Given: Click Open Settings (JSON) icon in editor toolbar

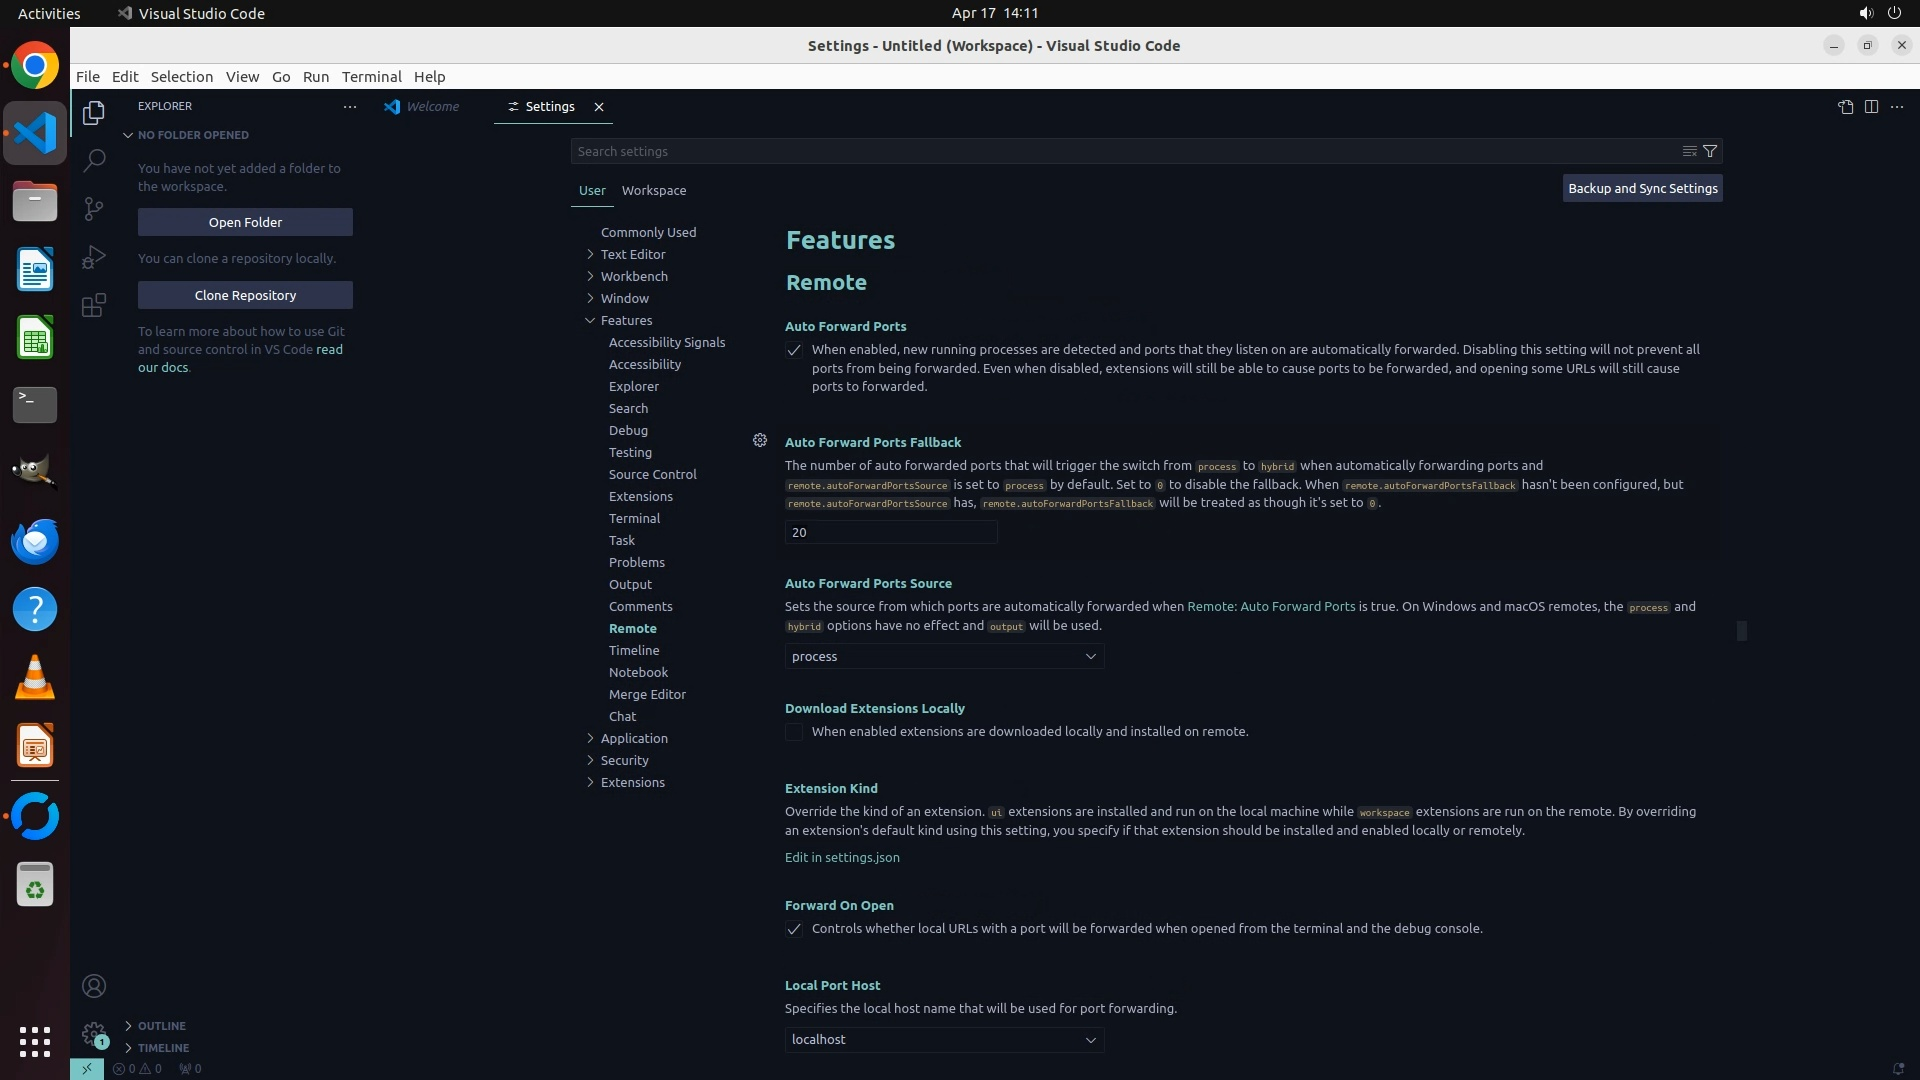Looking at the screenshot, I should (x=1845, y=107).
